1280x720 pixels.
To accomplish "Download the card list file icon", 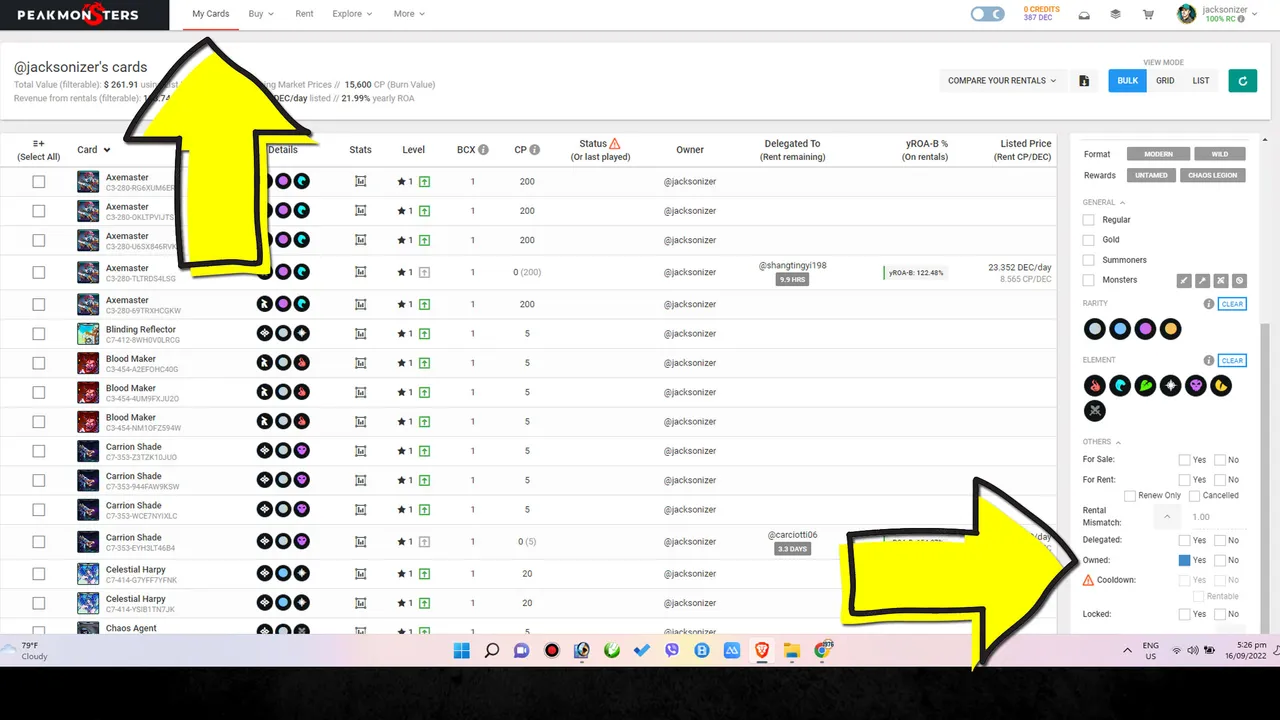I will click(1084, 81).
